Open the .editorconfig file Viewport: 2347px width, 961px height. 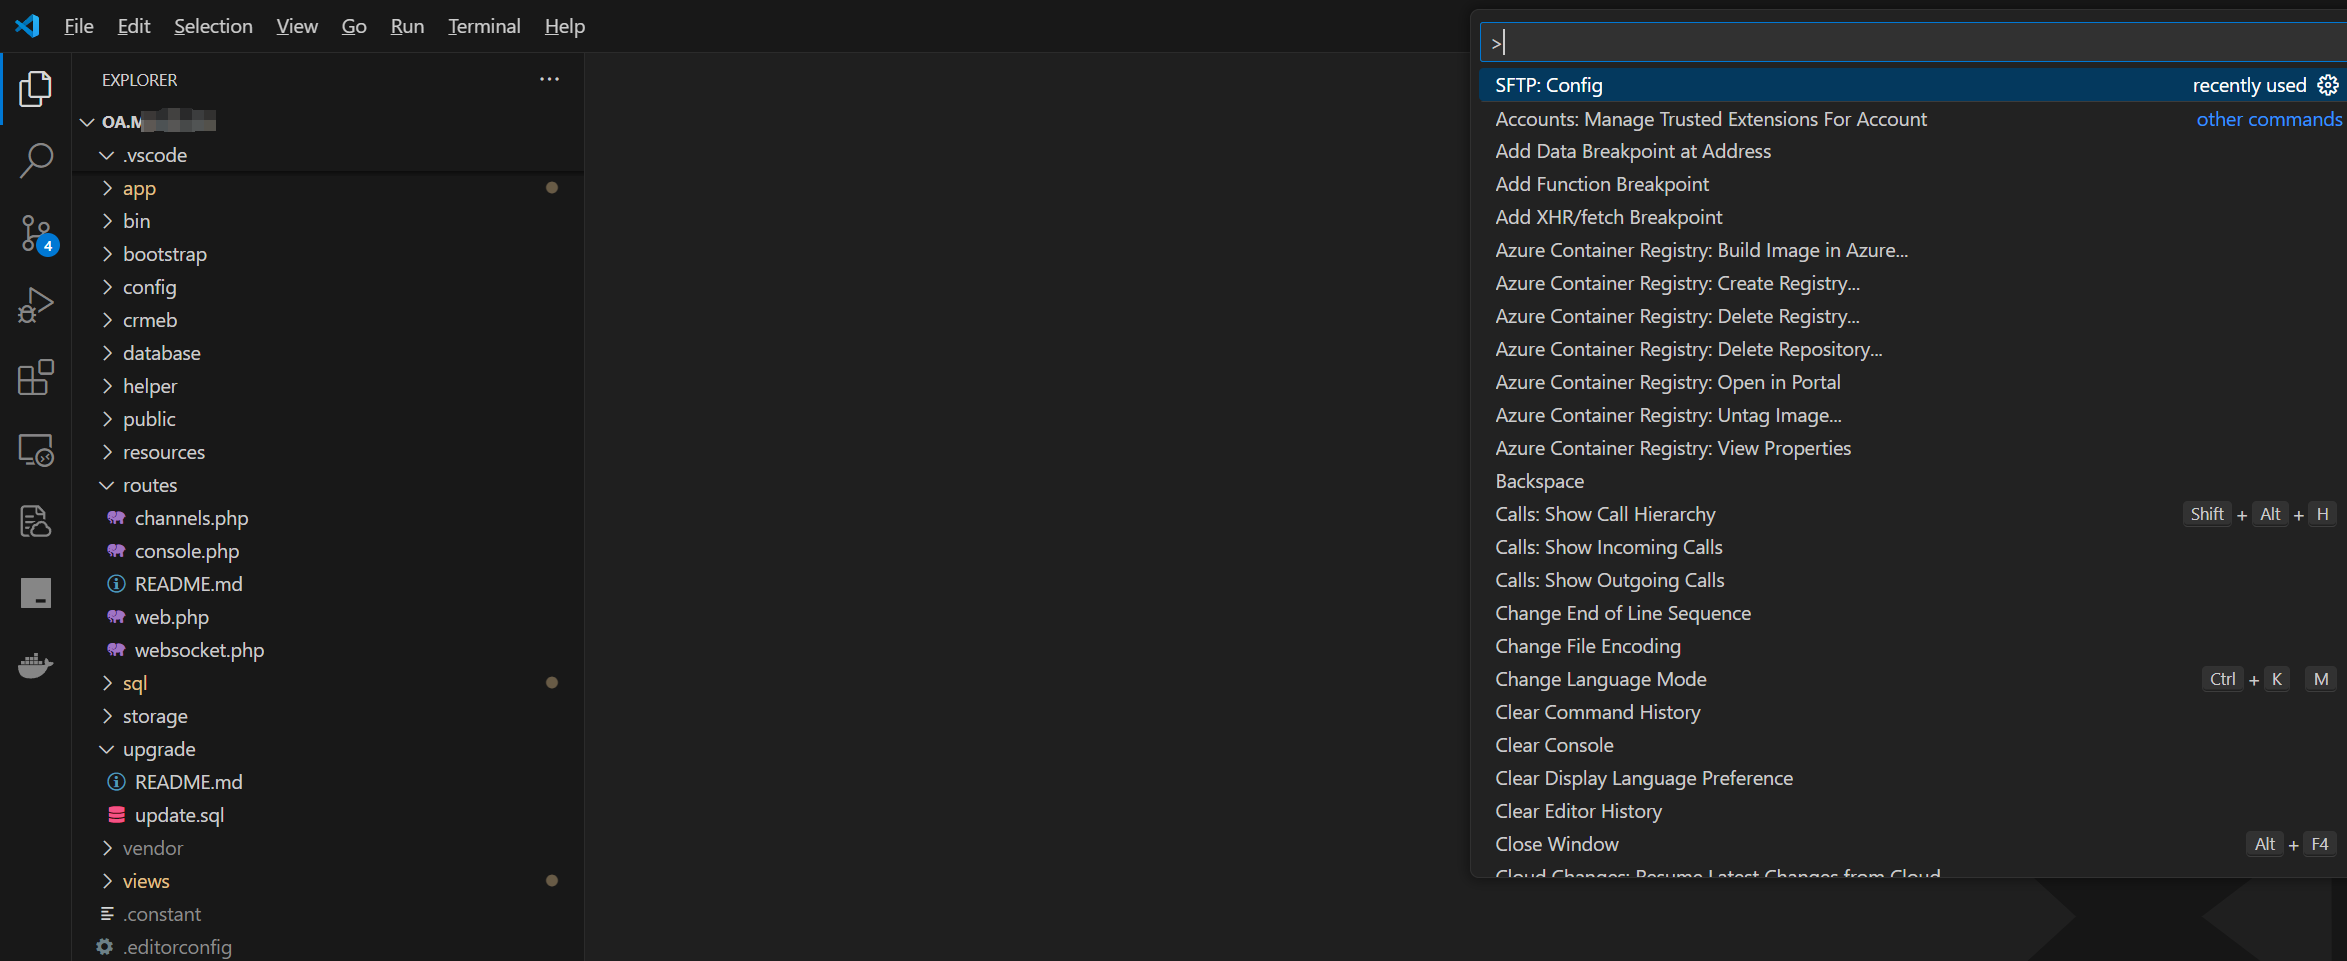[x=328, y=947]
